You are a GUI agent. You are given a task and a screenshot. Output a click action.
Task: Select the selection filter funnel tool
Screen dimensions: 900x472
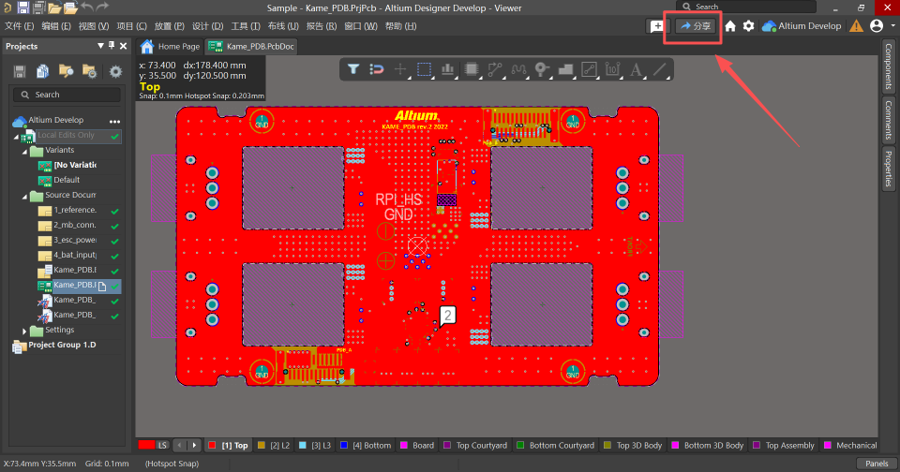point(353,69)
